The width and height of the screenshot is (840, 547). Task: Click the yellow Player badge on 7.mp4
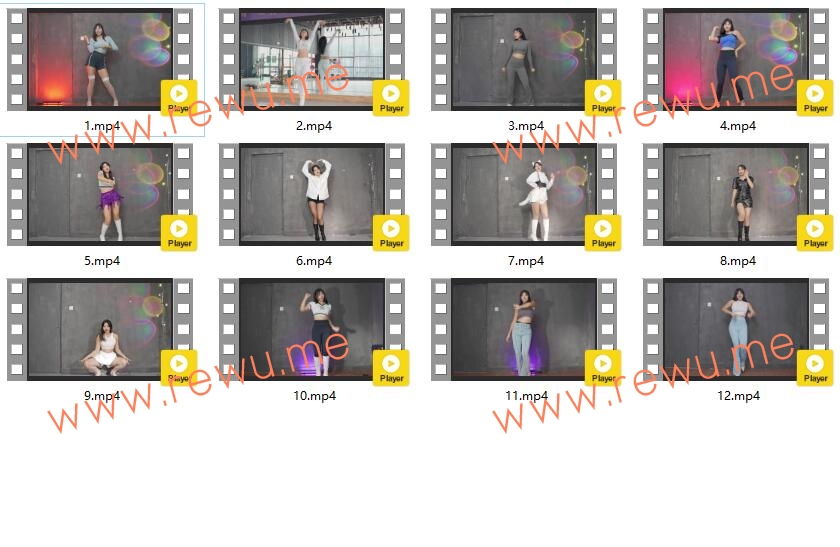point(604,233)
